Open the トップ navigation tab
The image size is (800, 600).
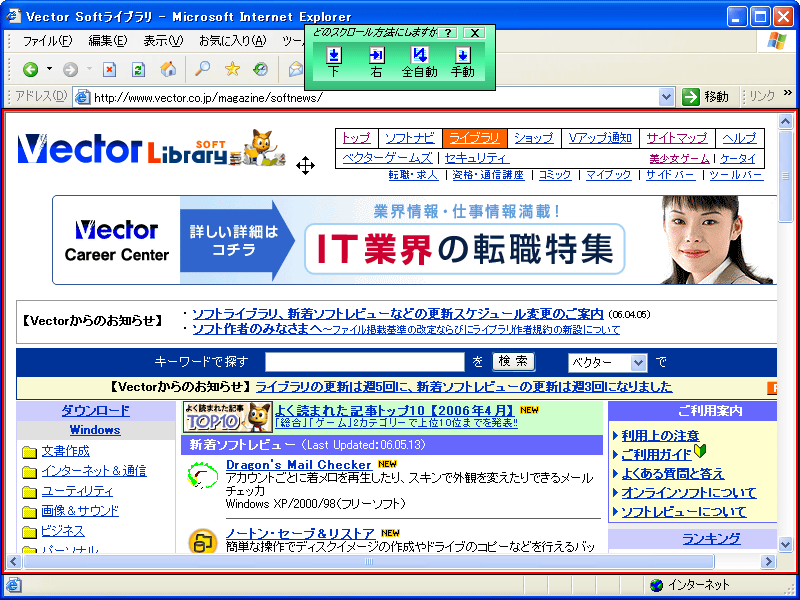357,138
